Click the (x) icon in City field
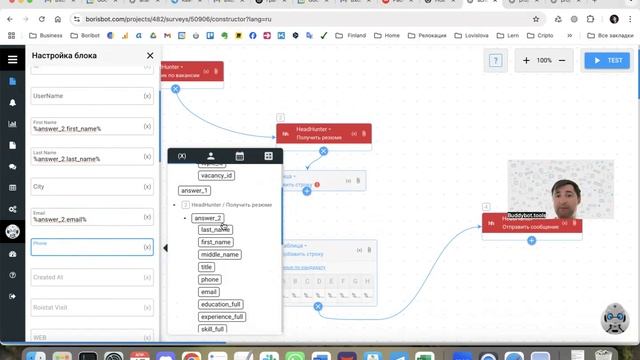 (x=147, y=187)
